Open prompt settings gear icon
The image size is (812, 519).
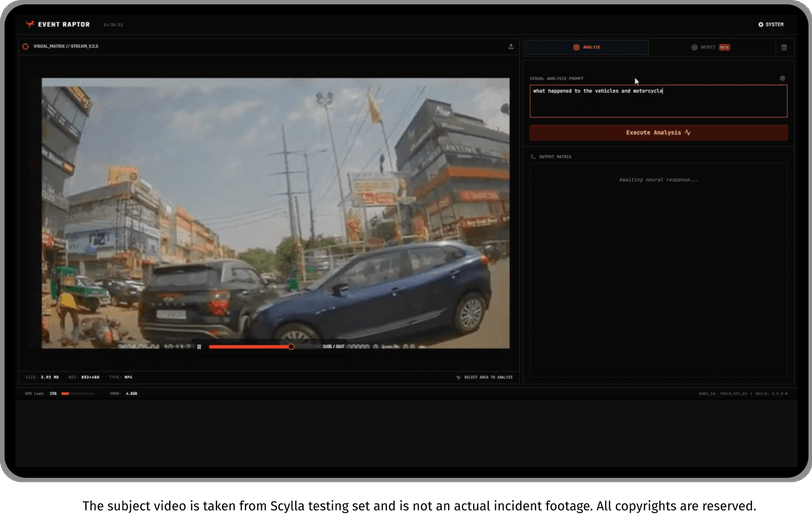(x=782, y=78)
